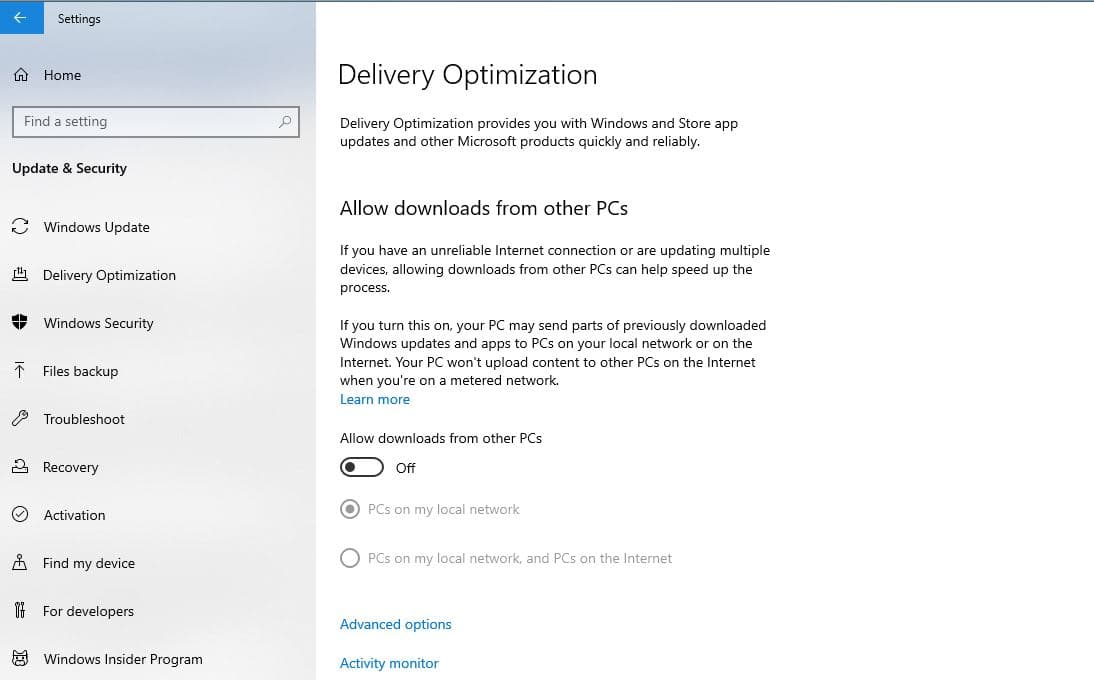The image size is (1094, 680).
Task: Click the back arrow button
Action: [22, 18]
